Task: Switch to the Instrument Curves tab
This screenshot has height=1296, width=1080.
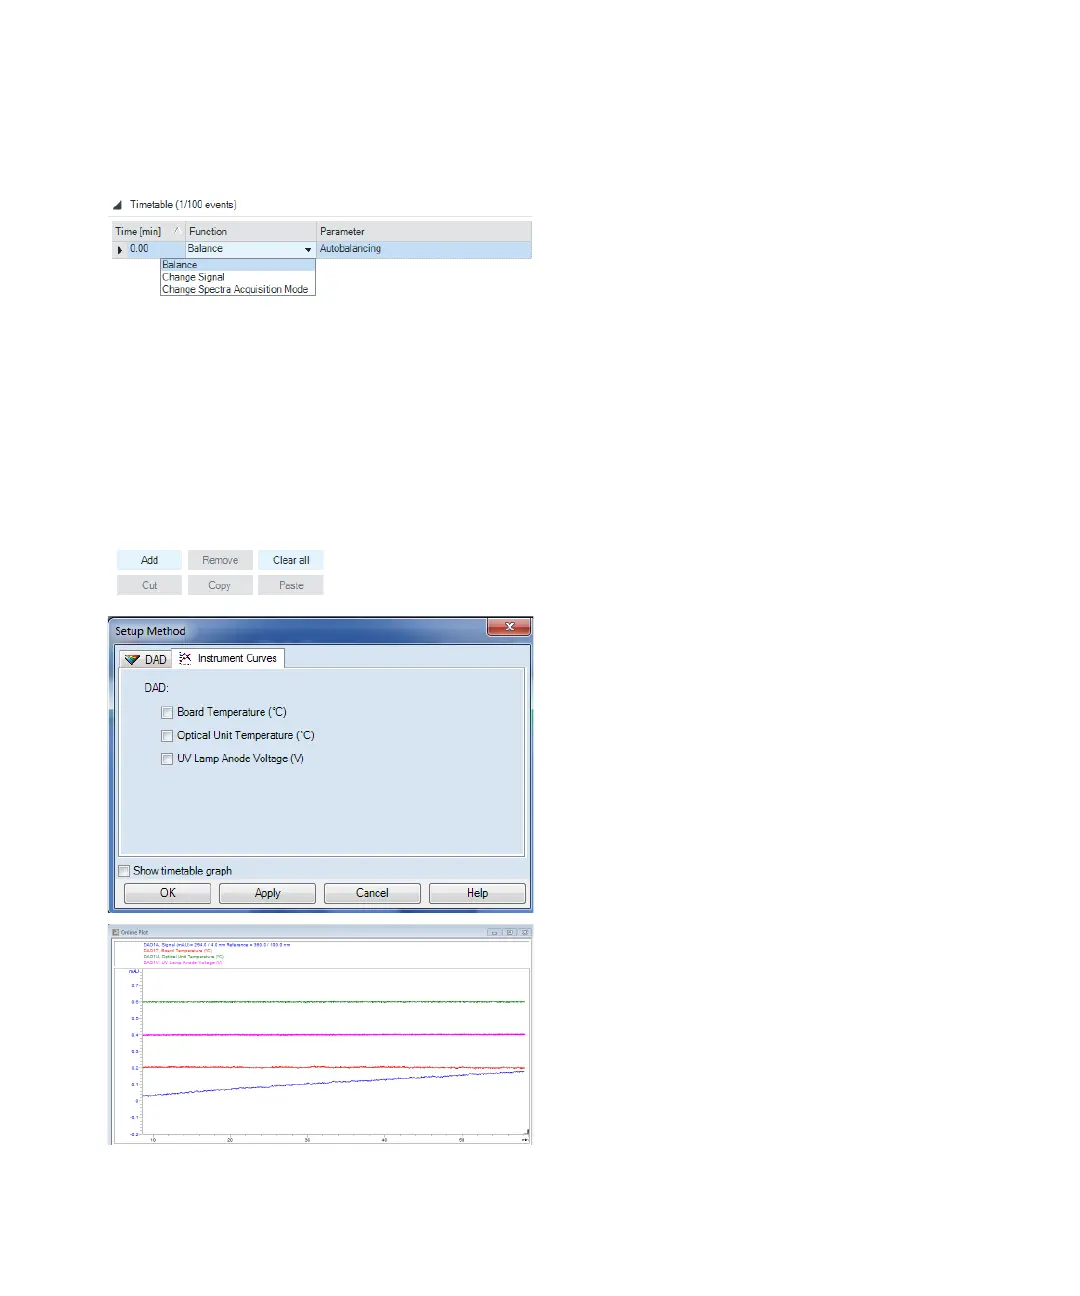Action: click(x=229, y=658)
